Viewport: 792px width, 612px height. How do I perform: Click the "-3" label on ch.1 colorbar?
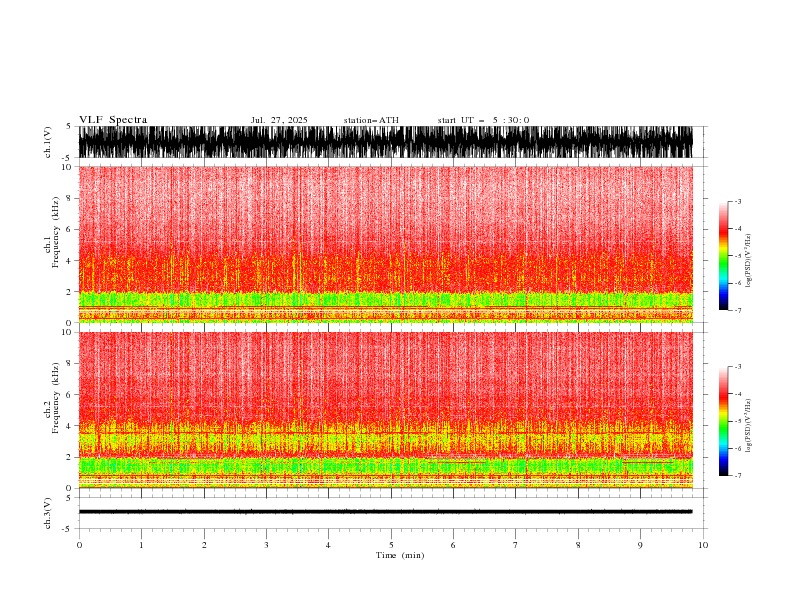pos(738,201)
